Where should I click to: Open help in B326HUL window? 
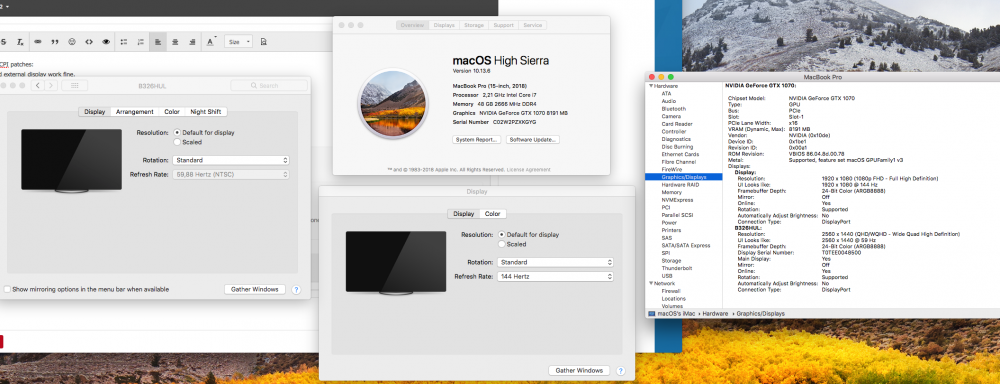click(x=296, y=290)
